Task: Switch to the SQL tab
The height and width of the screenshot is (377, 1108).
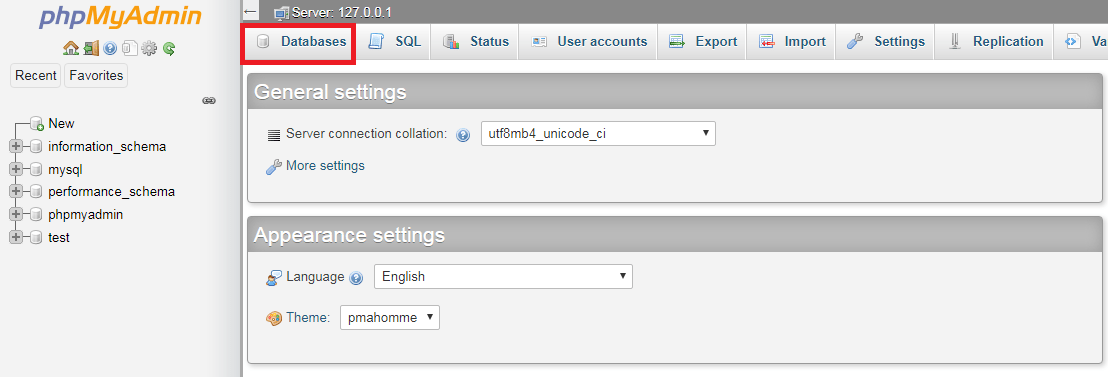Action: tap(394, 42)
